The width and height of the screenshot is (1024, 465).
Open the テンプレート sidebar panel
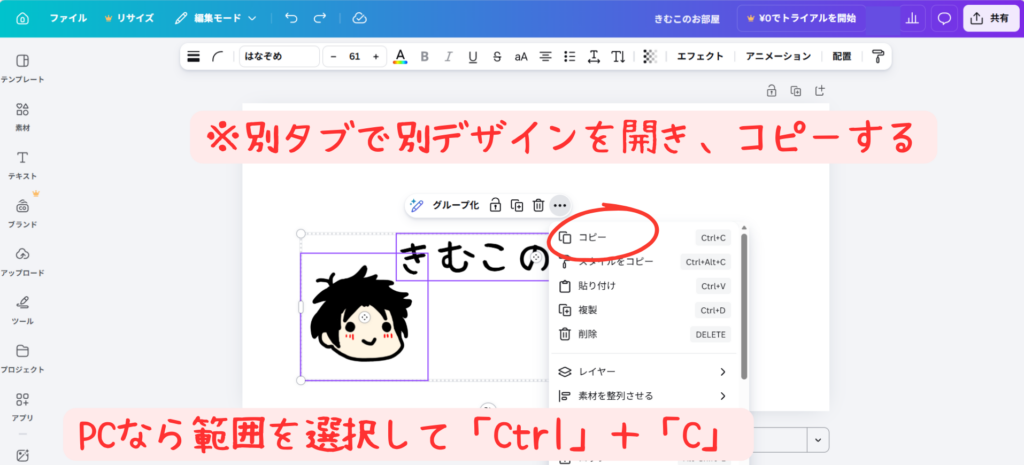(x=22, y=69)
